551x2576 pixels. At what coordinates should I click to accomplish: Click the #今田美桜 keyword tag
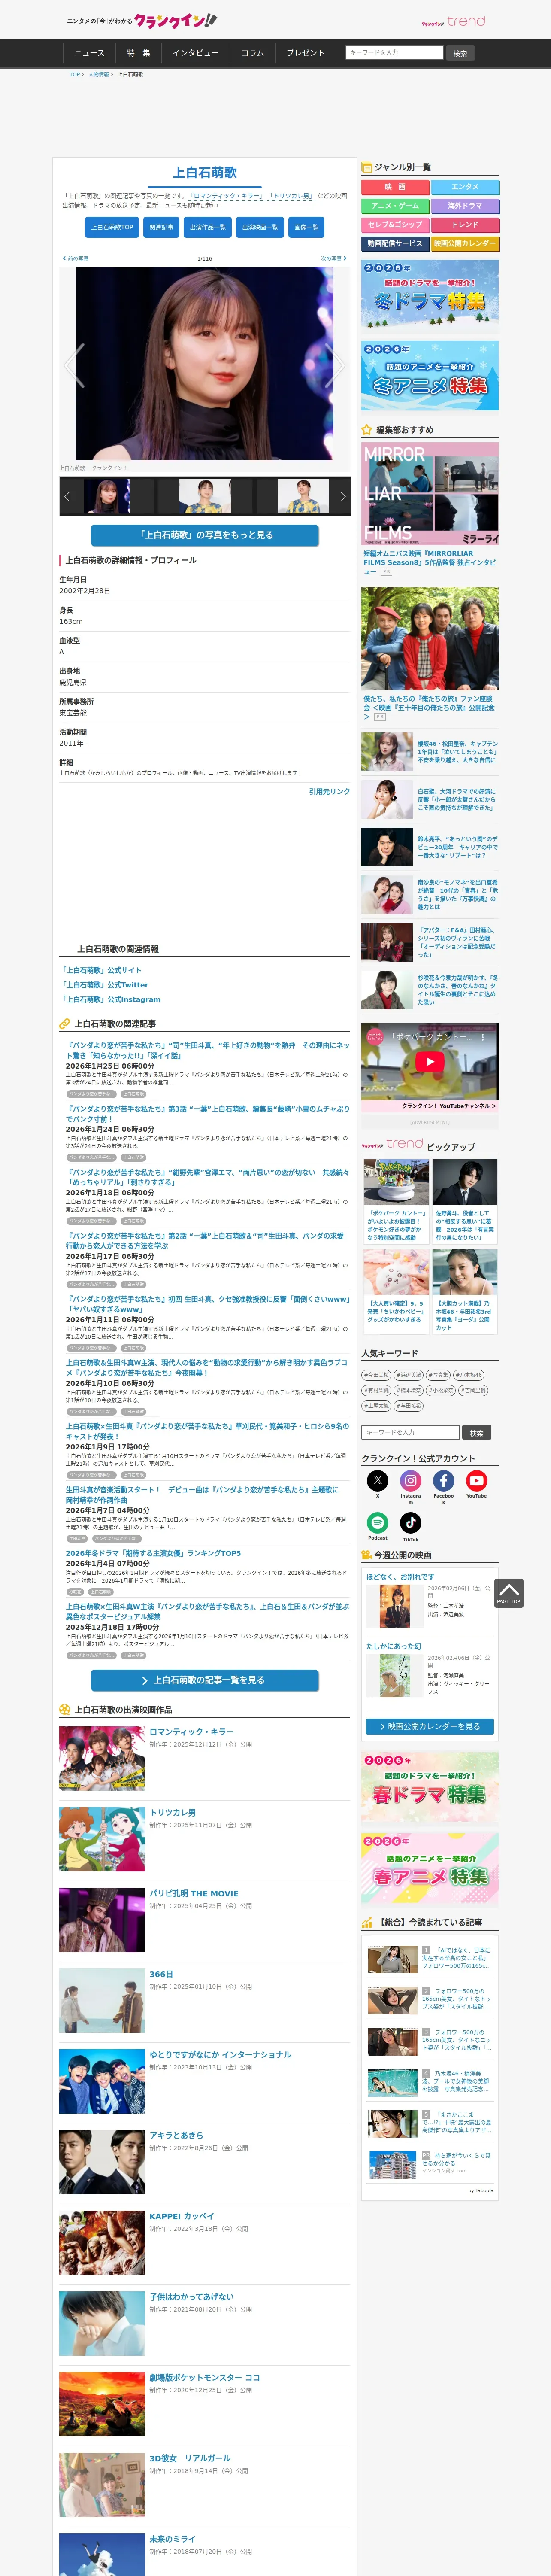click(376, 1375)
